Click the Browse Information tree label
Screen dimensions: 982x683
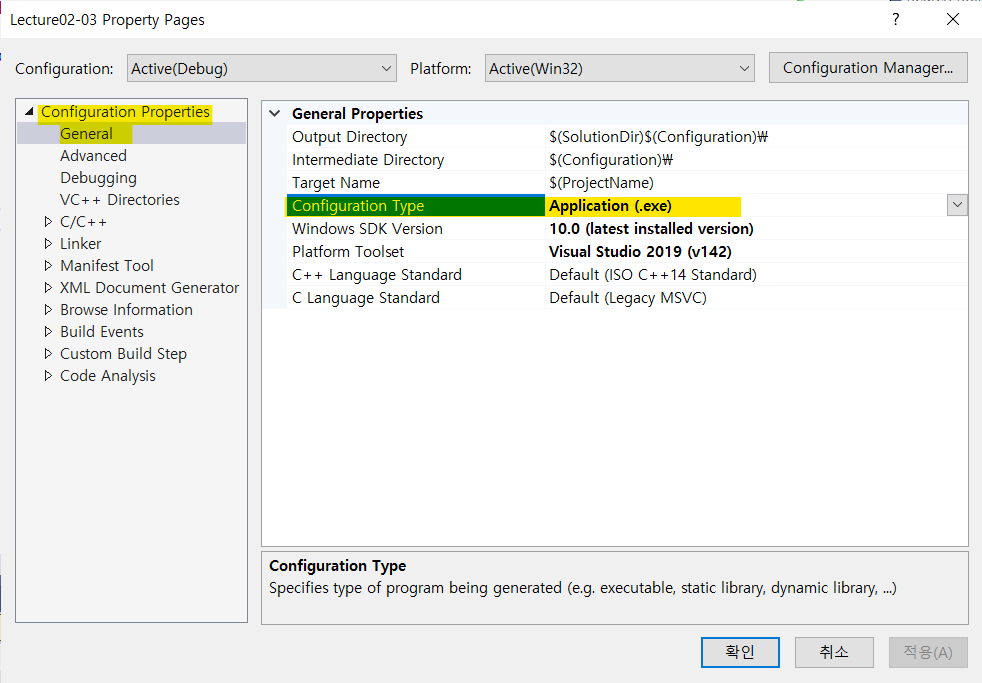(x=127, y=309)
